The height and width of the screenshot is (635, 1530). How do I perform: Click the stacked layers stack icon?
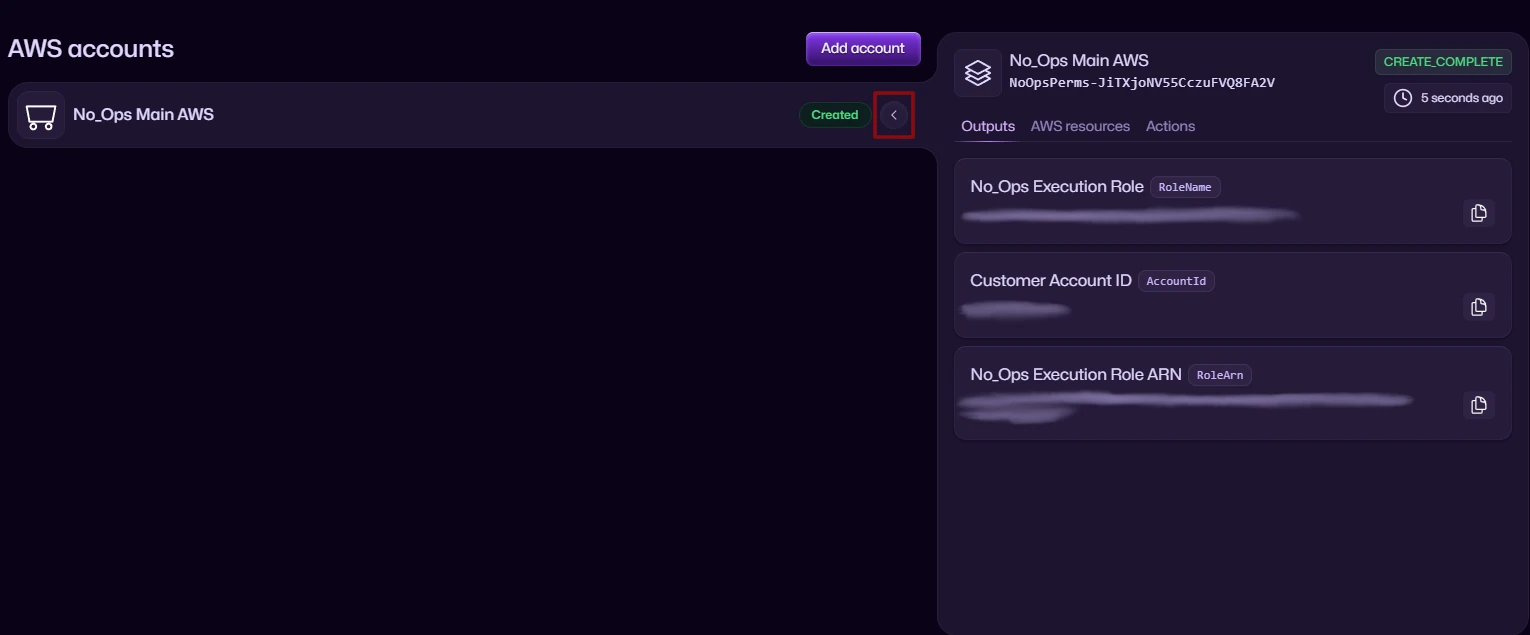(x=977, y=73)
